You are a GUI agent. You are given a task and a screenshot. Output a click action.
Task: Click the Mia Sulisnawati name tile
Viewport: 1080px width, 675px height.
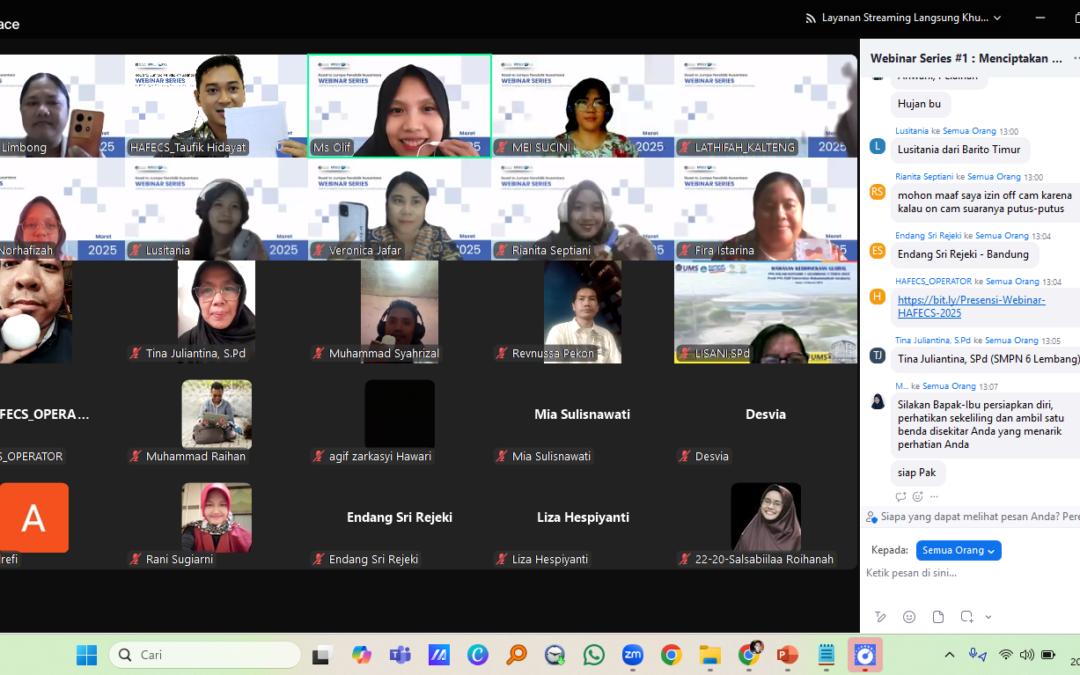click(582, 414)
